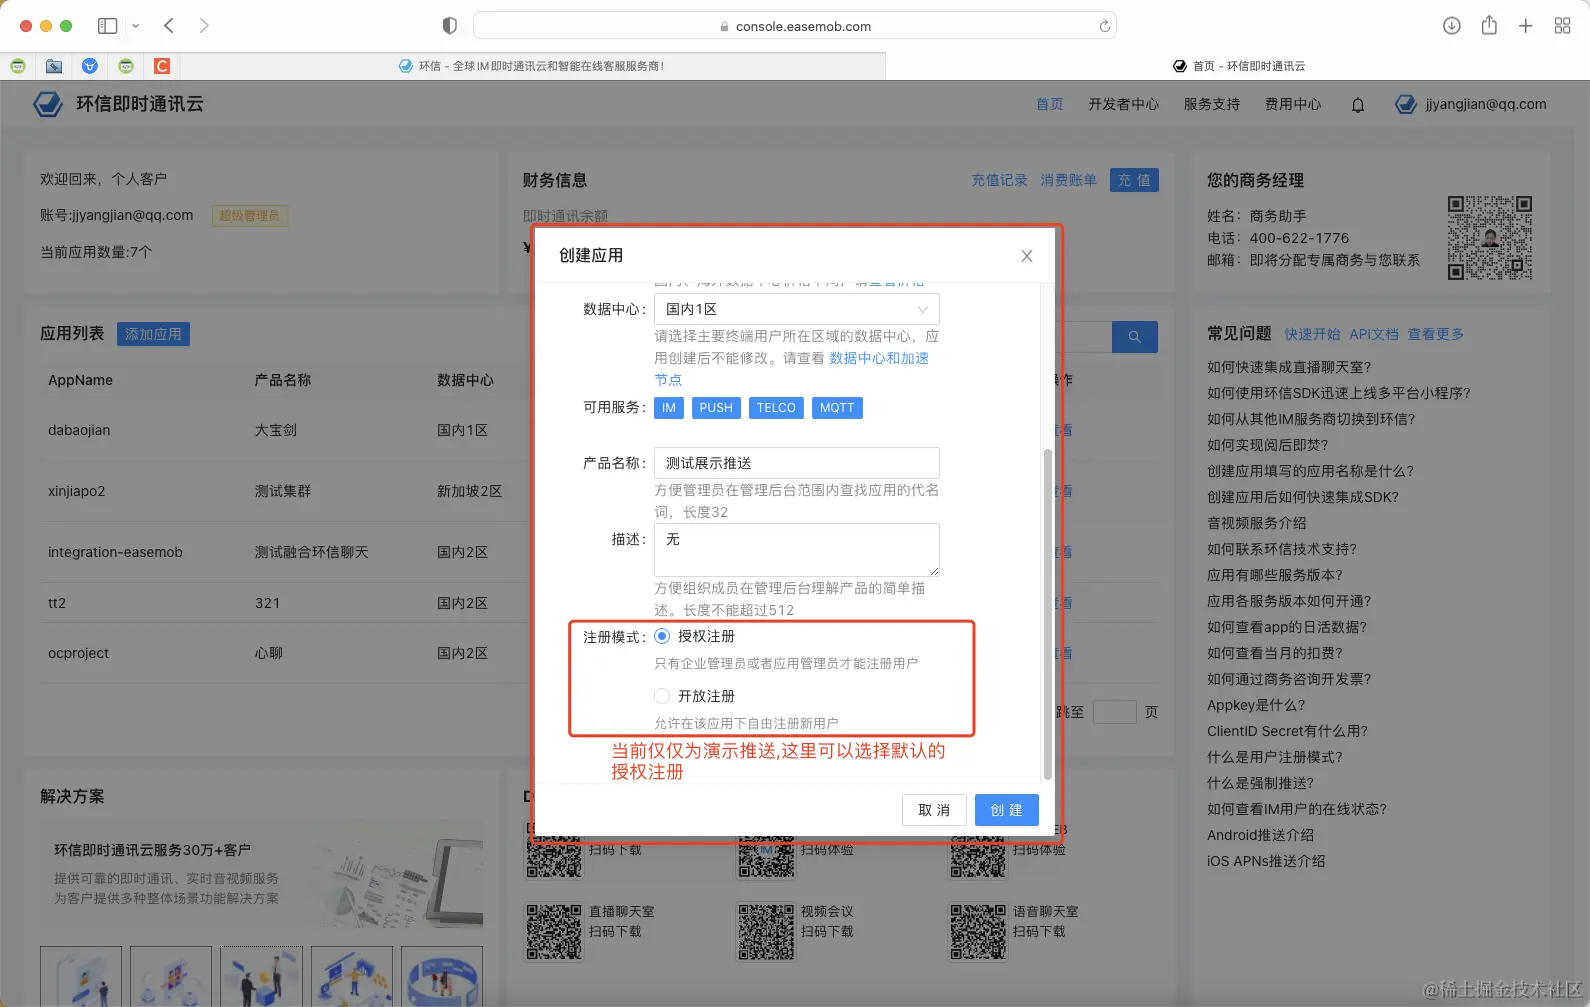Go forward with Safari forward arrow

[204, 26]
